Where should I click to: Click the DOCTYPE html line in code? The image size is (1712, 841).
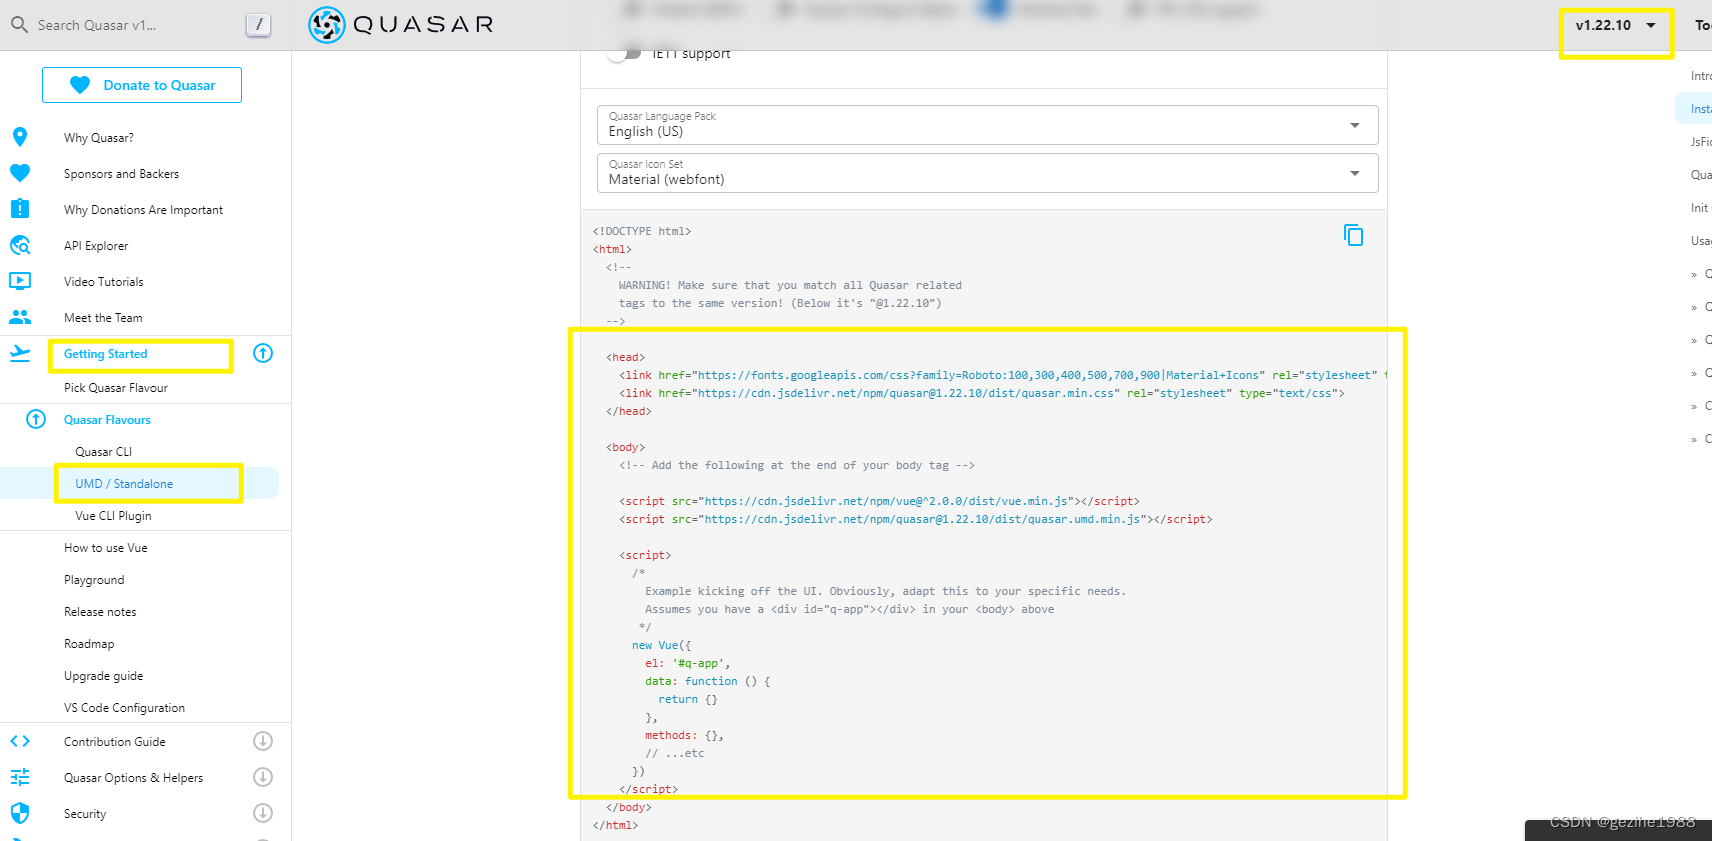point(642,231)
